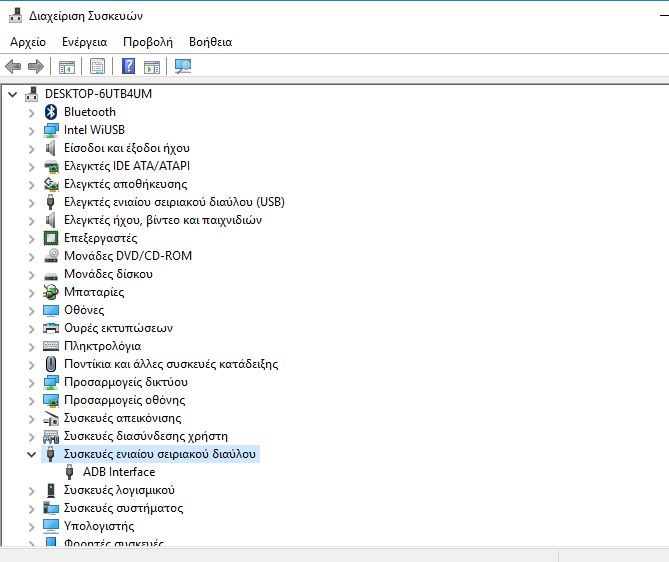This screenshot has height=562, width=669.
Task: Expand the Οθόνες category arrow
Action: coord(31,310)
